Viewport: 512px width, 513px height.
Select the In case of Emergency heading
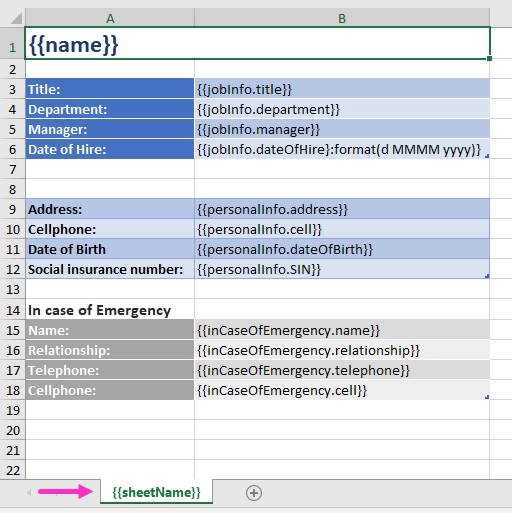pos(110,310)
